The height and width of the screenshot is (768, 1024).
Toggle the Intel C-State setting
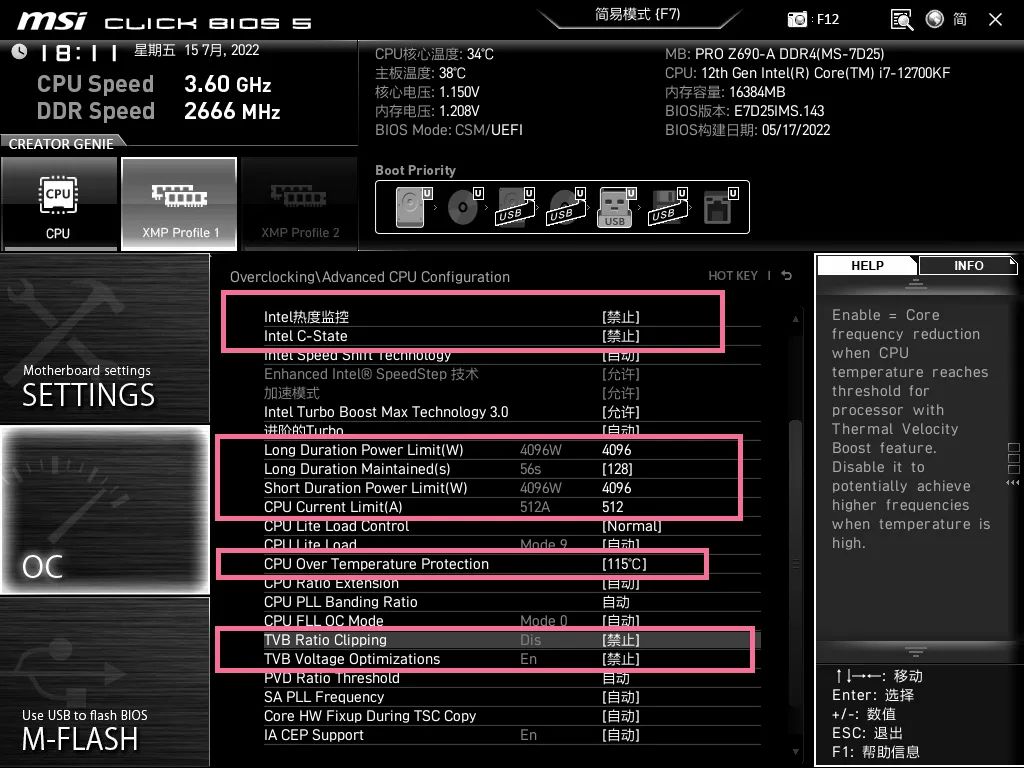tap(621, 336)
